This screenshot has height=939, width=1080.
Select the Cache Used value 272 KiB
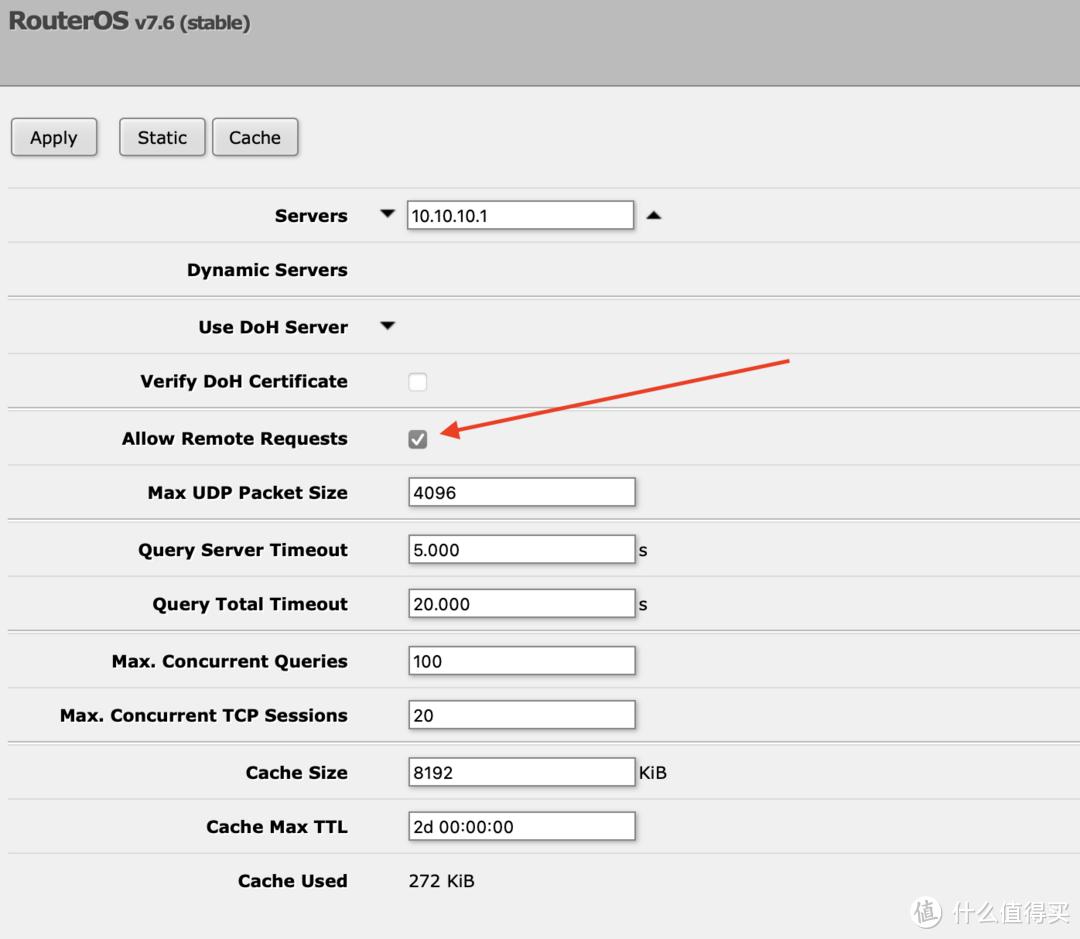point(442,880)
